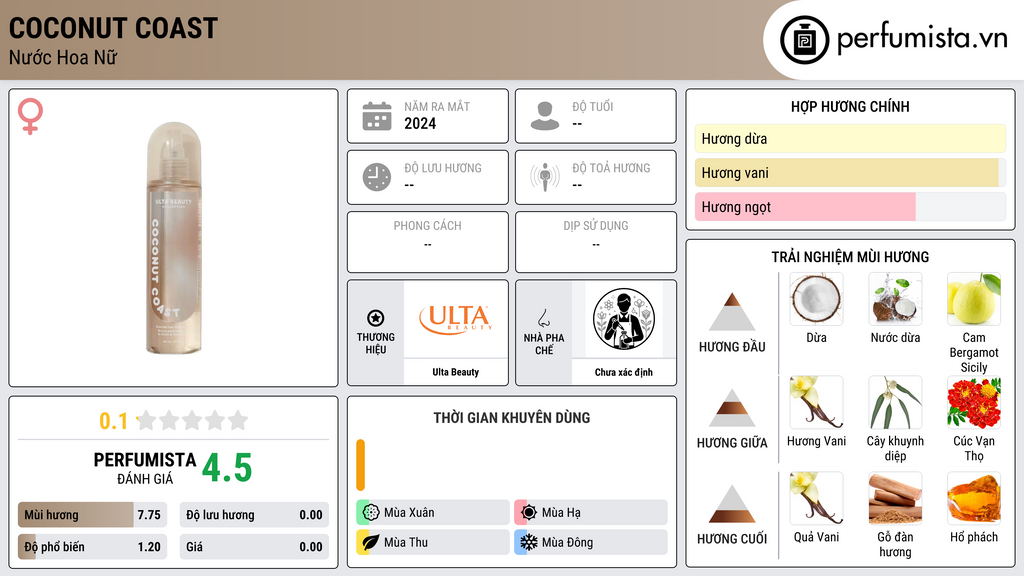Open the Ulta Beauty brand logo
Screen dimensions: 1024x576
[455, 319]
